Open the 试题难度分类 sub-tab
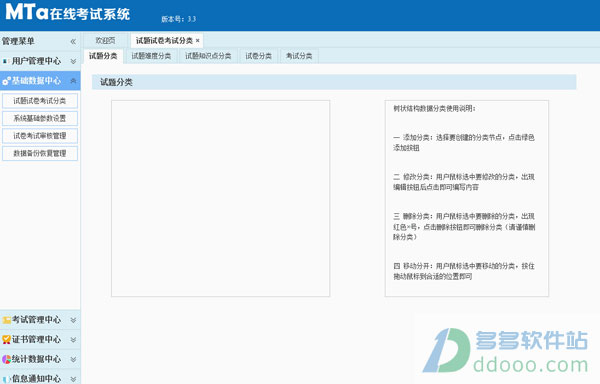Viewport: 600px width, 384px height. (x=151, y=56)
